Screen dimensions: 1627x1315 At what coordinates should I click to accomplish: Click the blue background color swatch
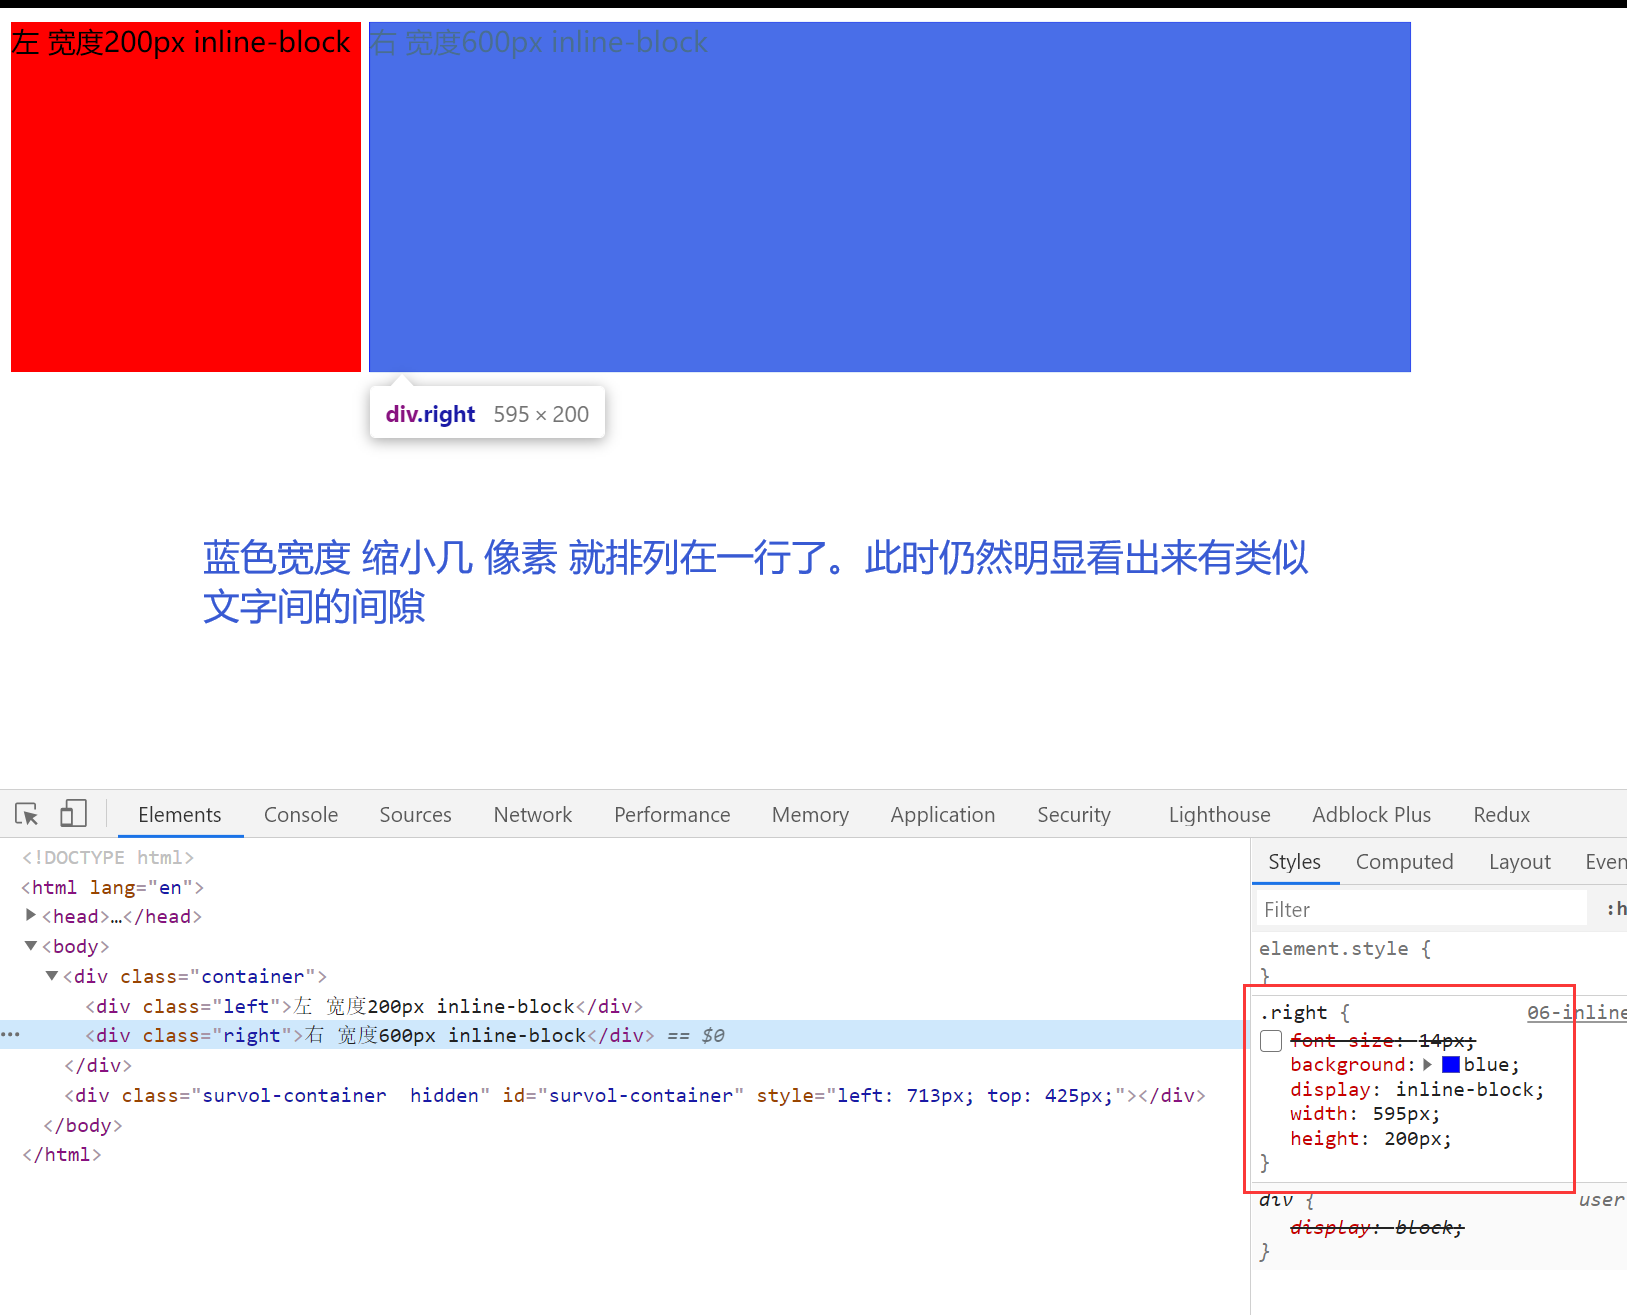click(1450, 1064)
